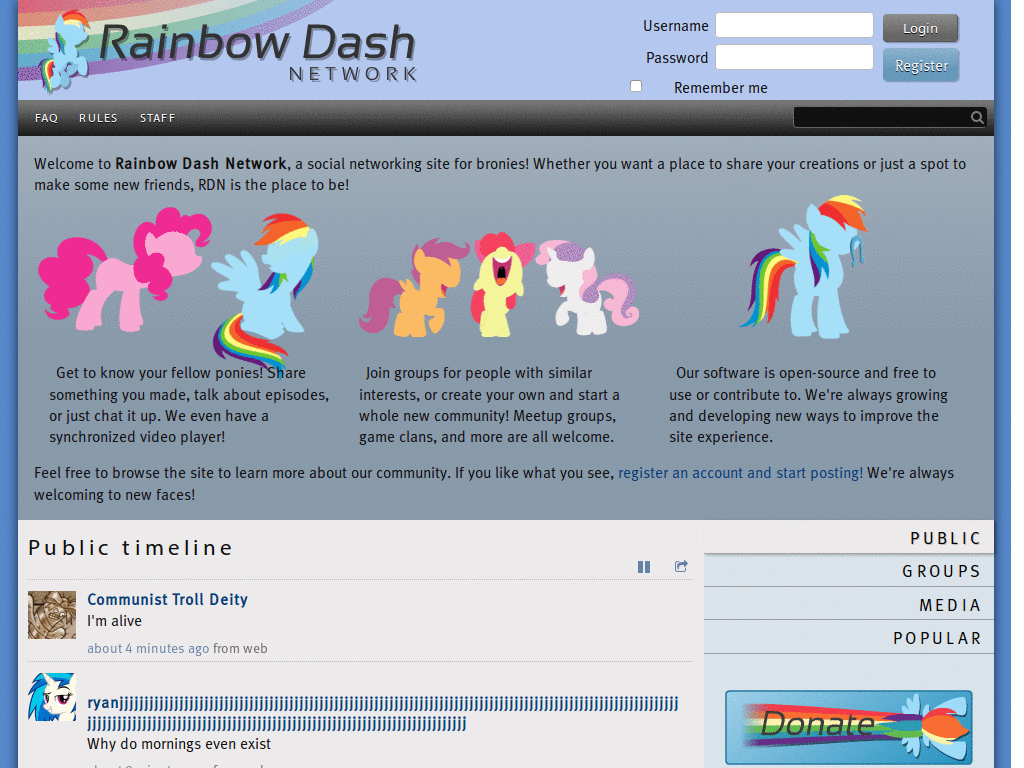Screen dimensions: 1024x768
Task: Click the Register button
Action: [921, 65]
